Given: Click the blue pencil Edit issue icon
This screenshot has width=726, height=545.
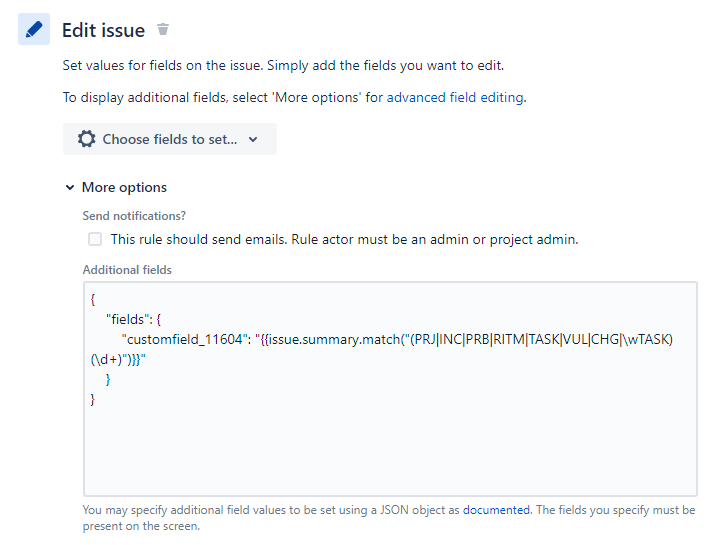Looking at the screenshot, I should tap(34, 30).
